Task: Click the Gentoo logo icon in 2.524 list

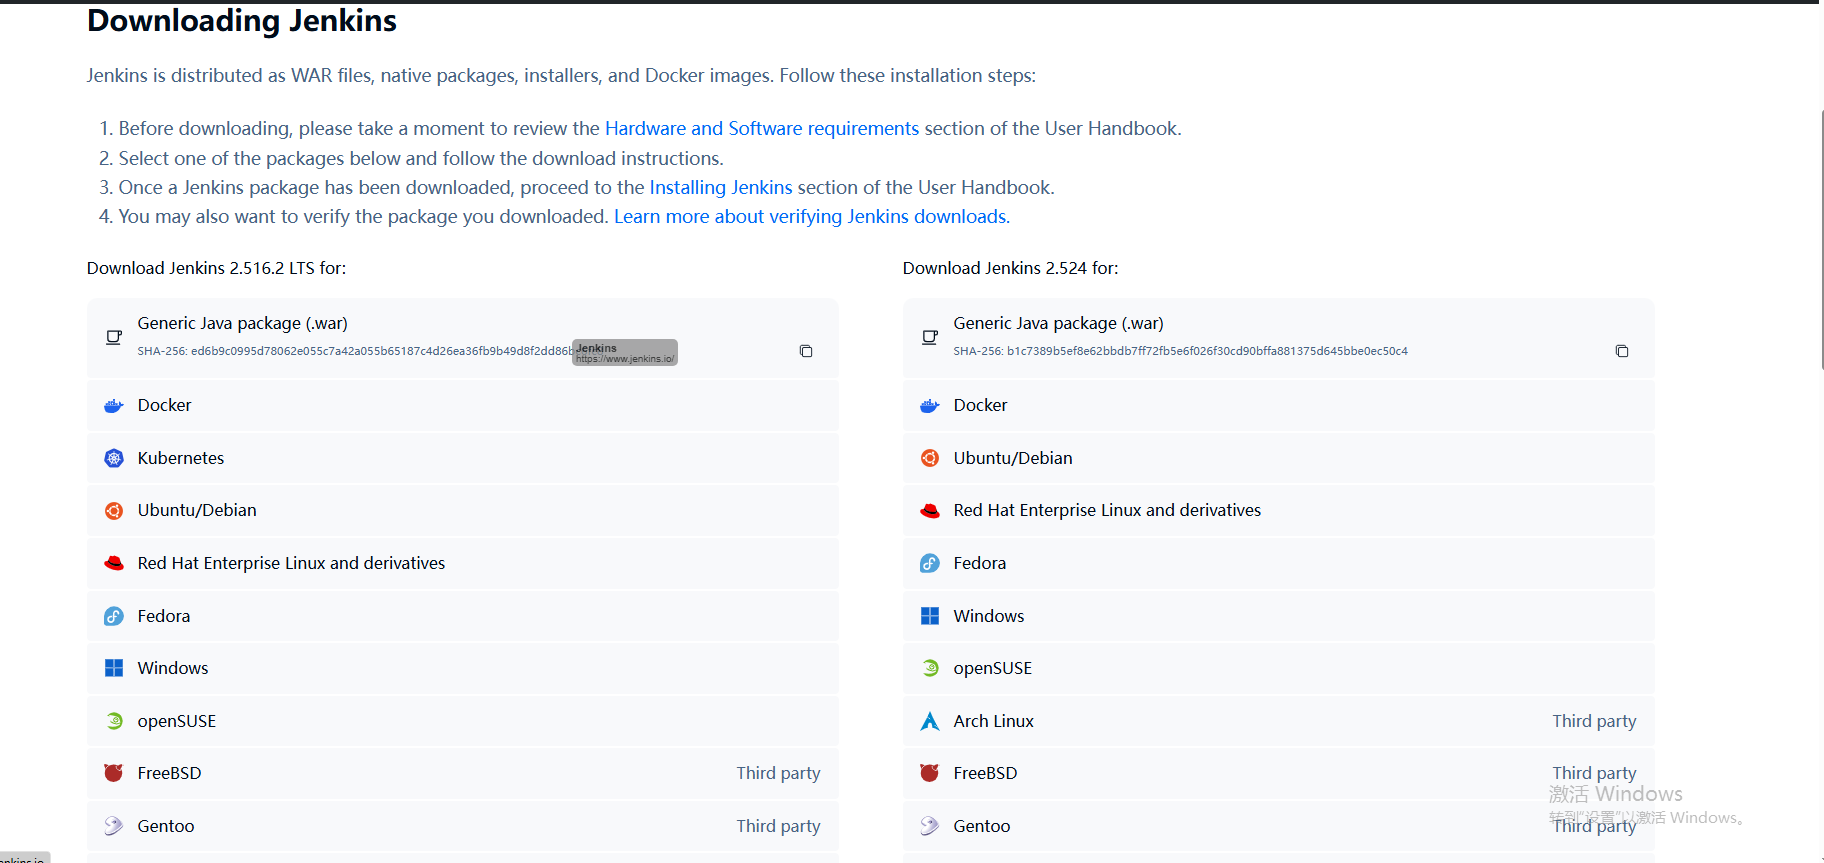Action: 930,826
